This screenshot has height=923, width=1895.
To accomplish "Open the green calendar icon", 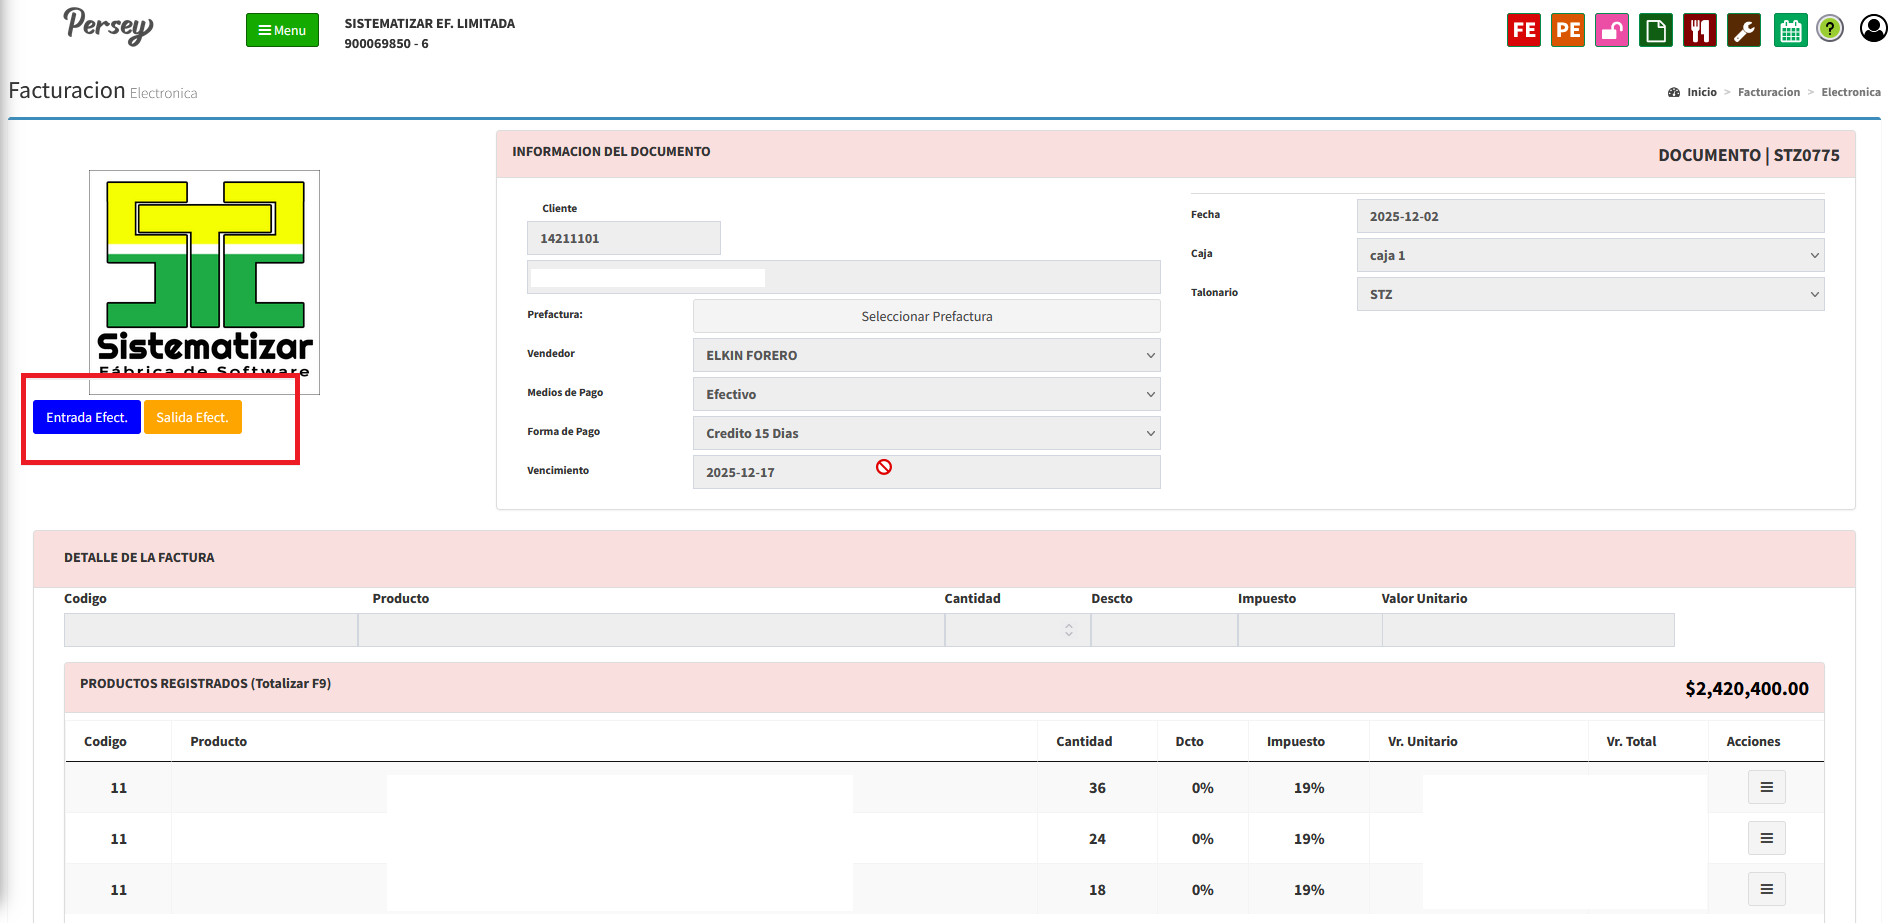I will [x=1790, y=30].
